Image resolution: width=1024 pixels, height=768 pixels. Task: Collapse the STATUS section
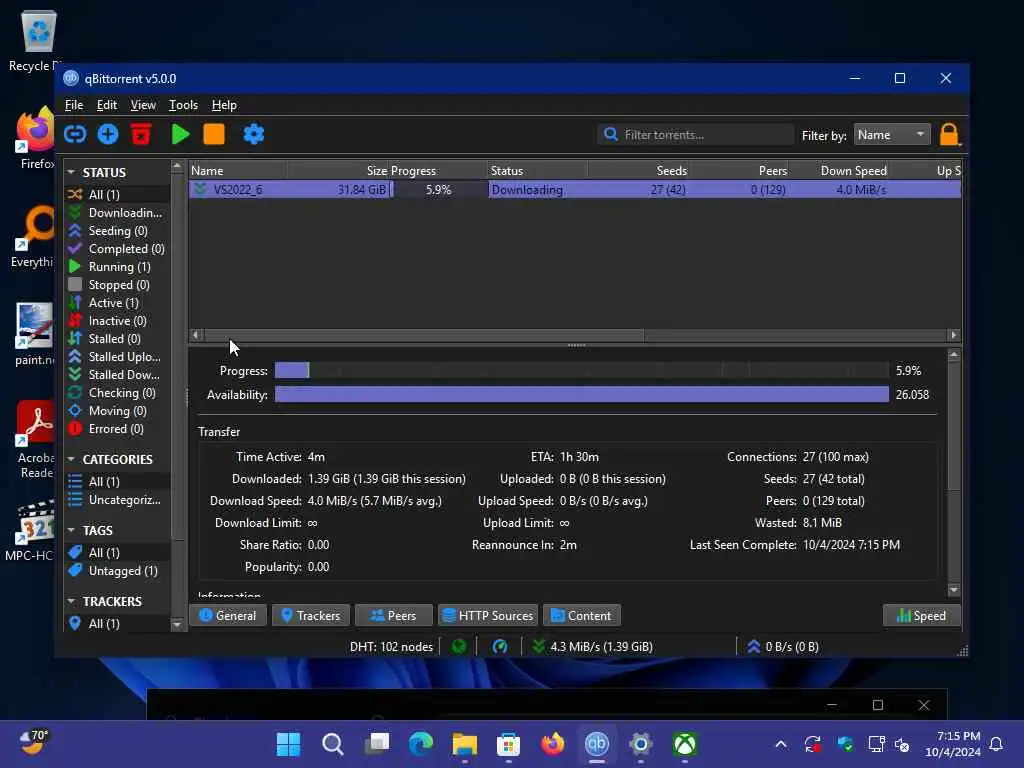[x=71, y=172]
